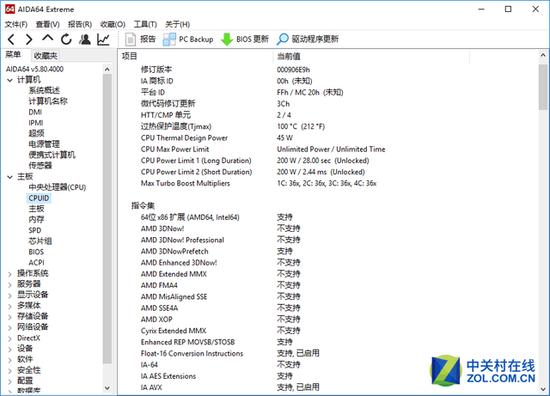Refresh the page with the Refresh icon
This screenshot has width=550, height=396.
click(x=66, y=39)
